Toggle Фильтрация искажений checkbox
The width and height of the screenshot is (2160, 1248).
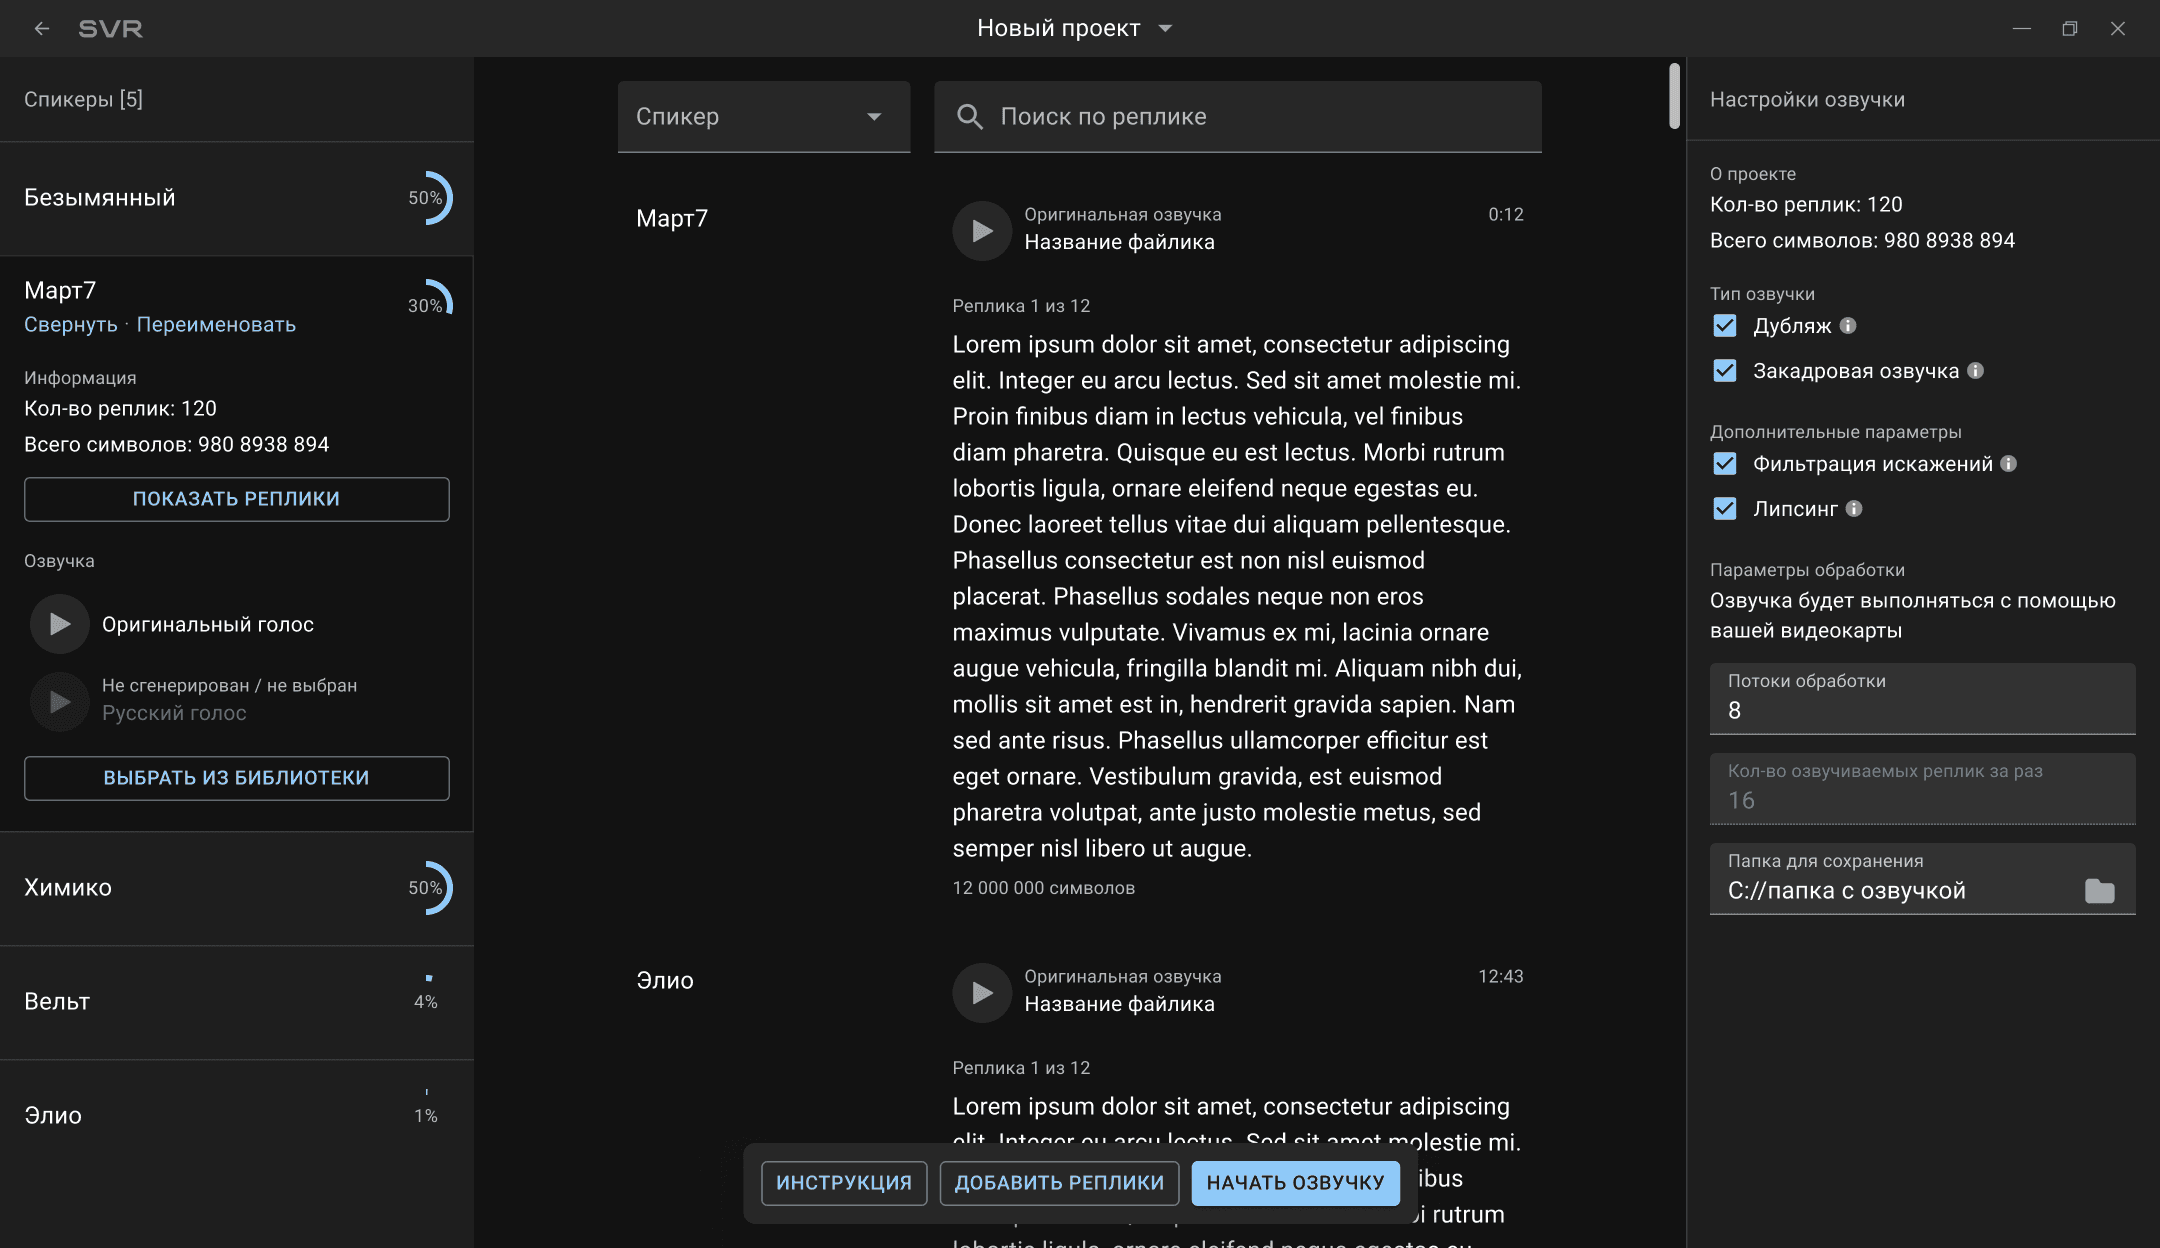(1725, 464)
